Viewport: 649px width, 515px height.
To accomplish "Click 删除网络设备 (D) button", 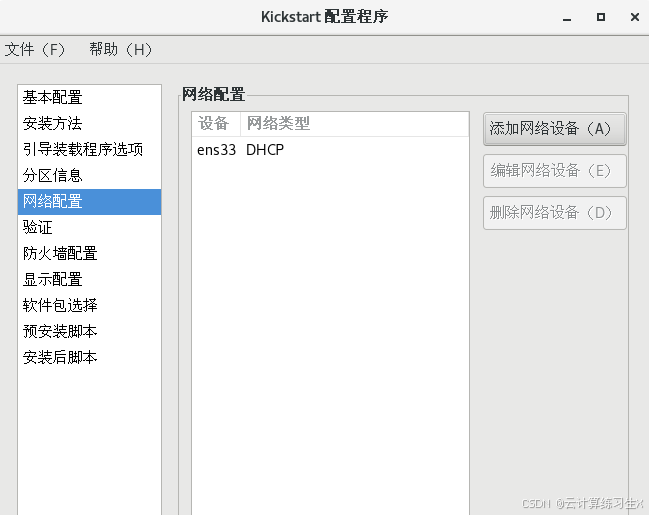I will [555, 213].
